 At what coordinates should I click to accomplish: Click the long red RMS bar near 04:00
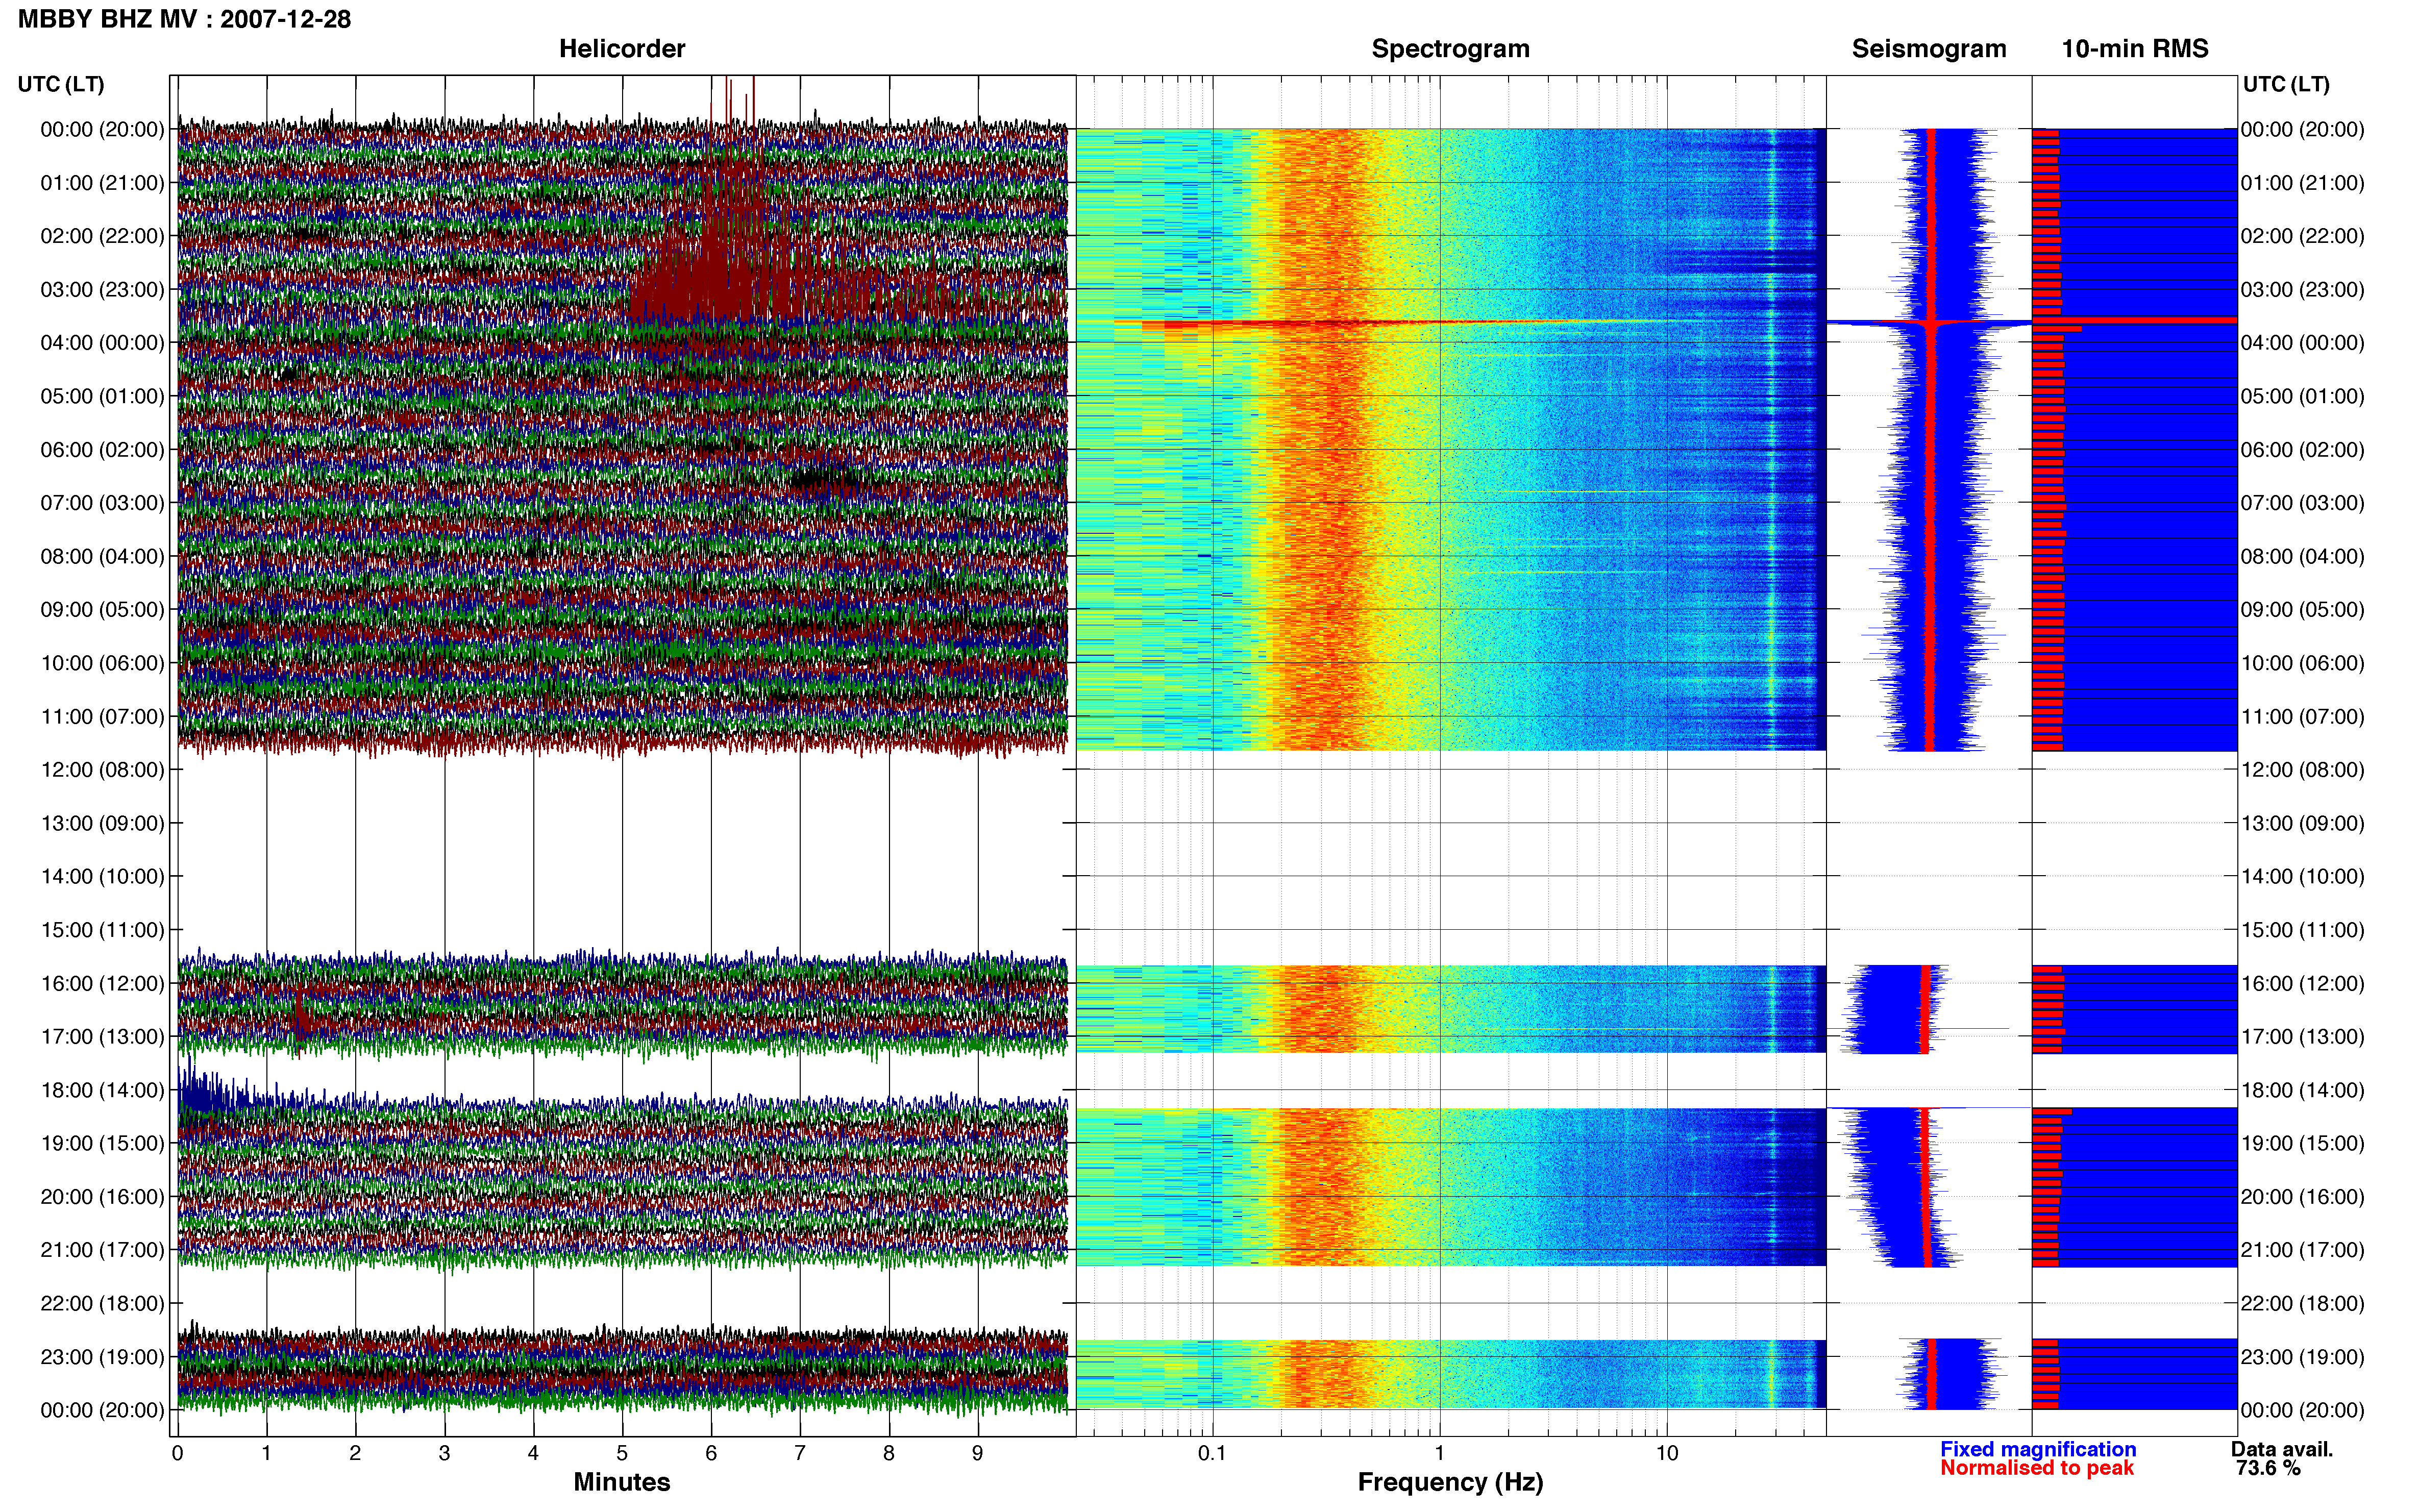pos(2134,320)
